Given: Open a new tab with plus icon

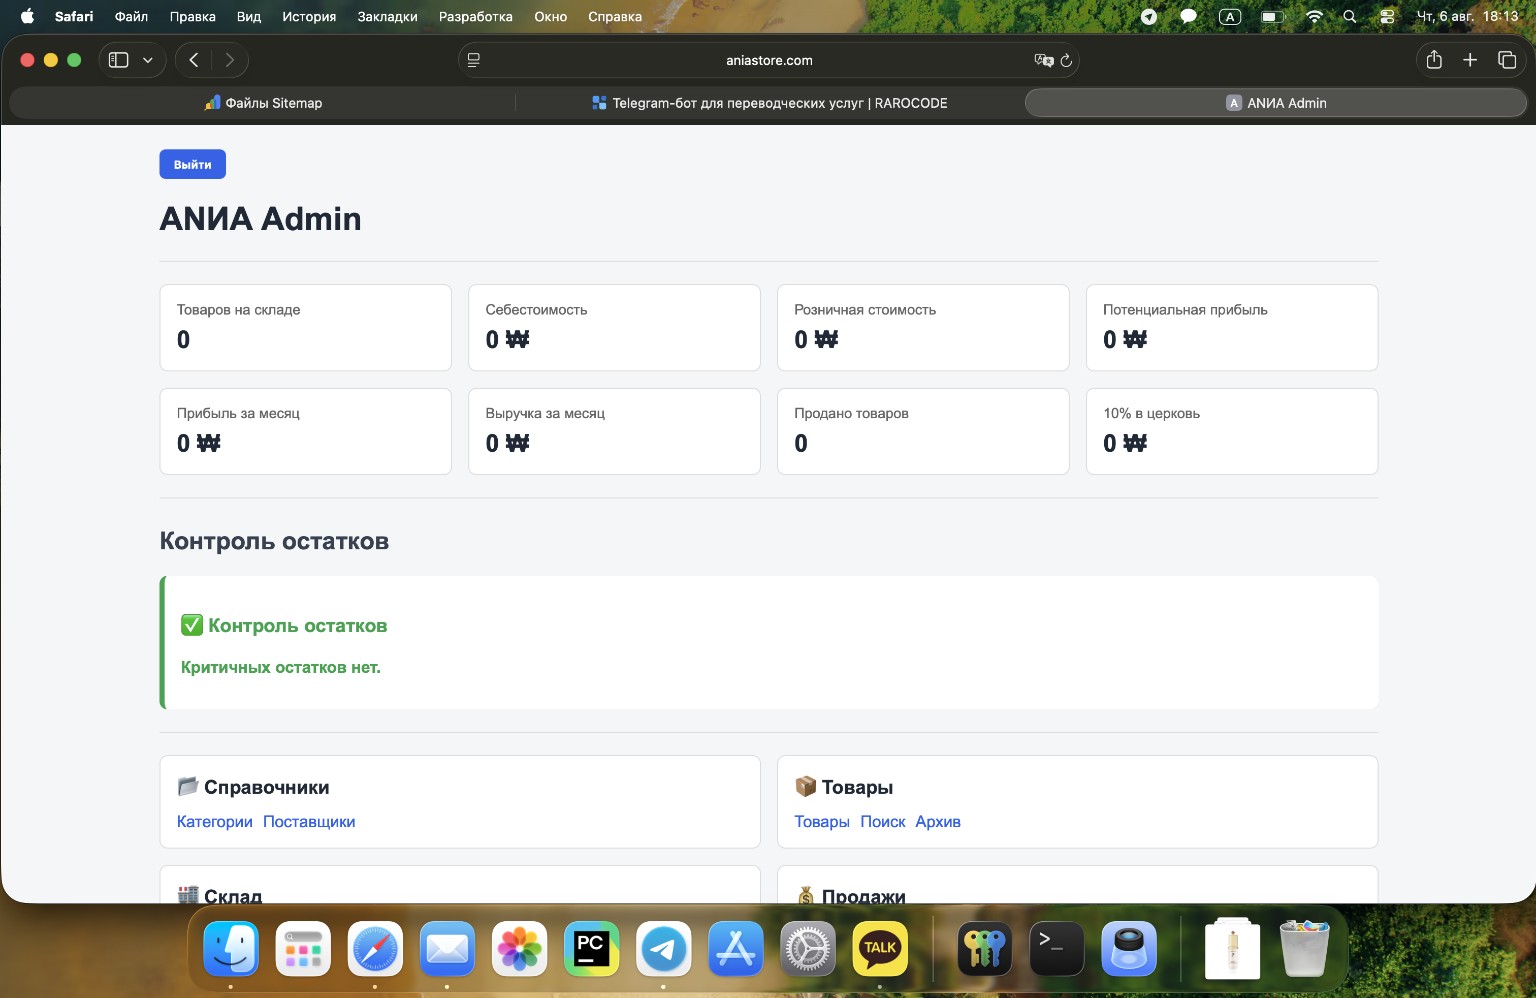Looking at the screenshot, I should (1470, 60).
